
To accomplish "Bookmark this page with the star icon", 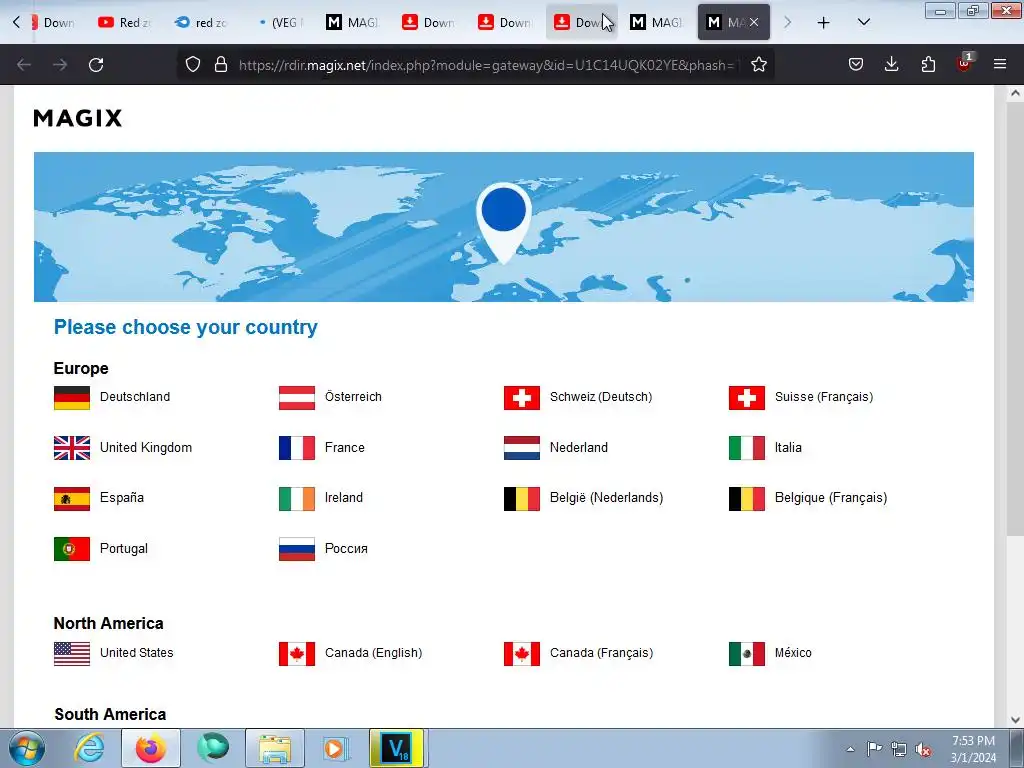I will pyautogui.click(x=758, y=65).
